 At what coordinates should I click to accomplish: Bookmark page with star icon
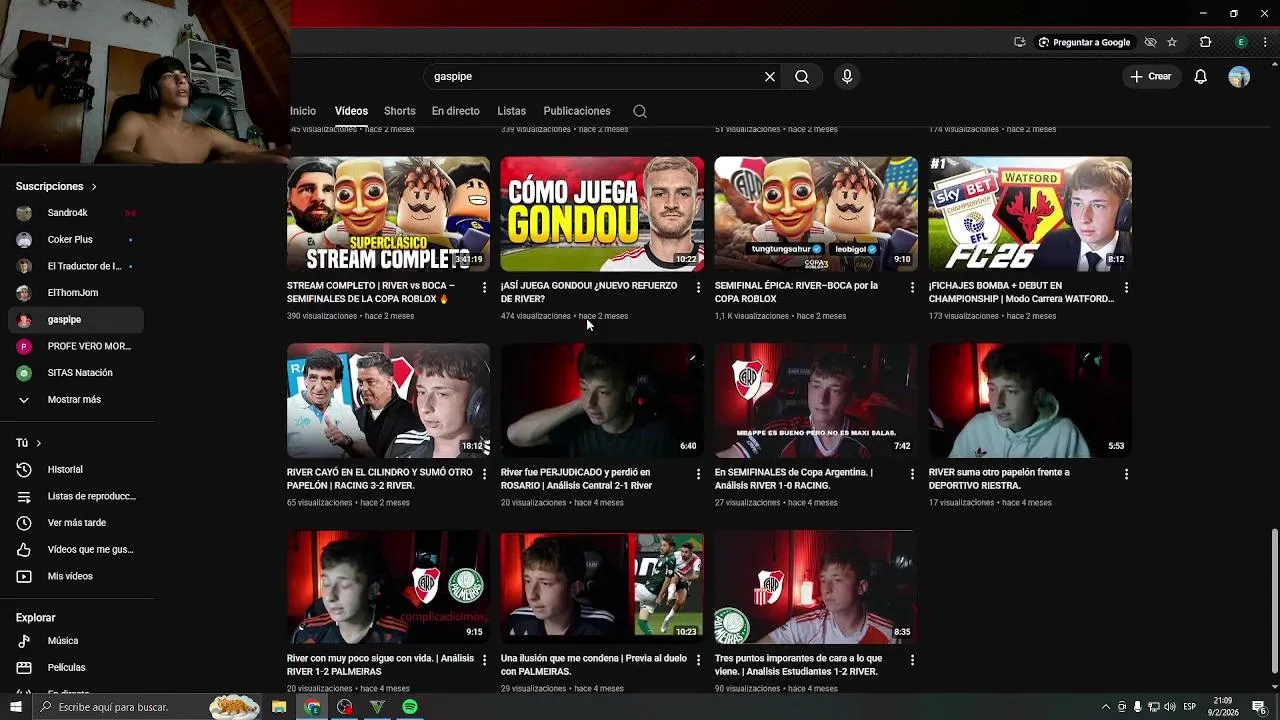pyautogui.click(x=1172, y=42)
